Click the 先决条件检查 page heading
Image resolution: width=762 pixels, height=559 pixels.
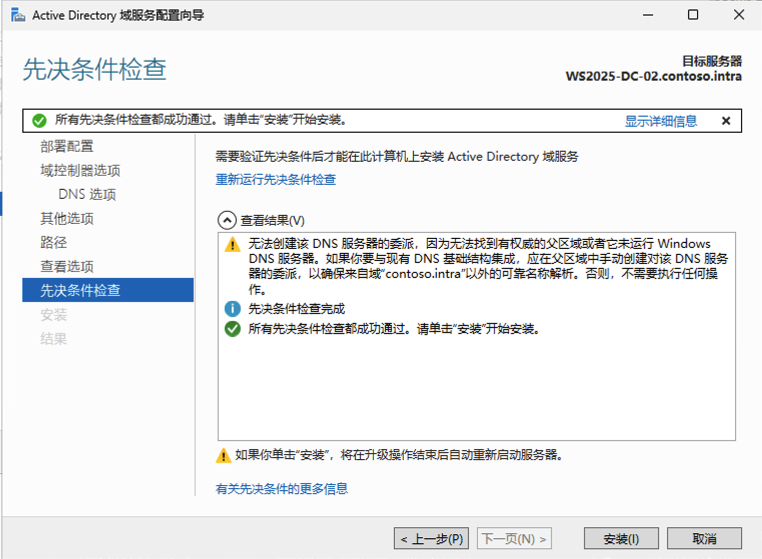coord(95,69)
